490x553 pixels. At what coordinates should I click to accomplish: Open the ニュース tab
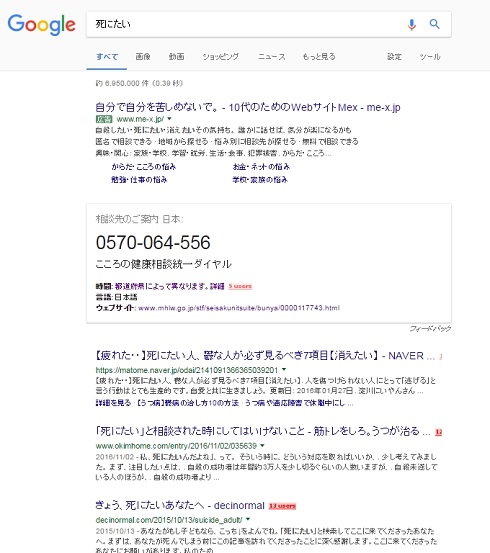(271, 56)
